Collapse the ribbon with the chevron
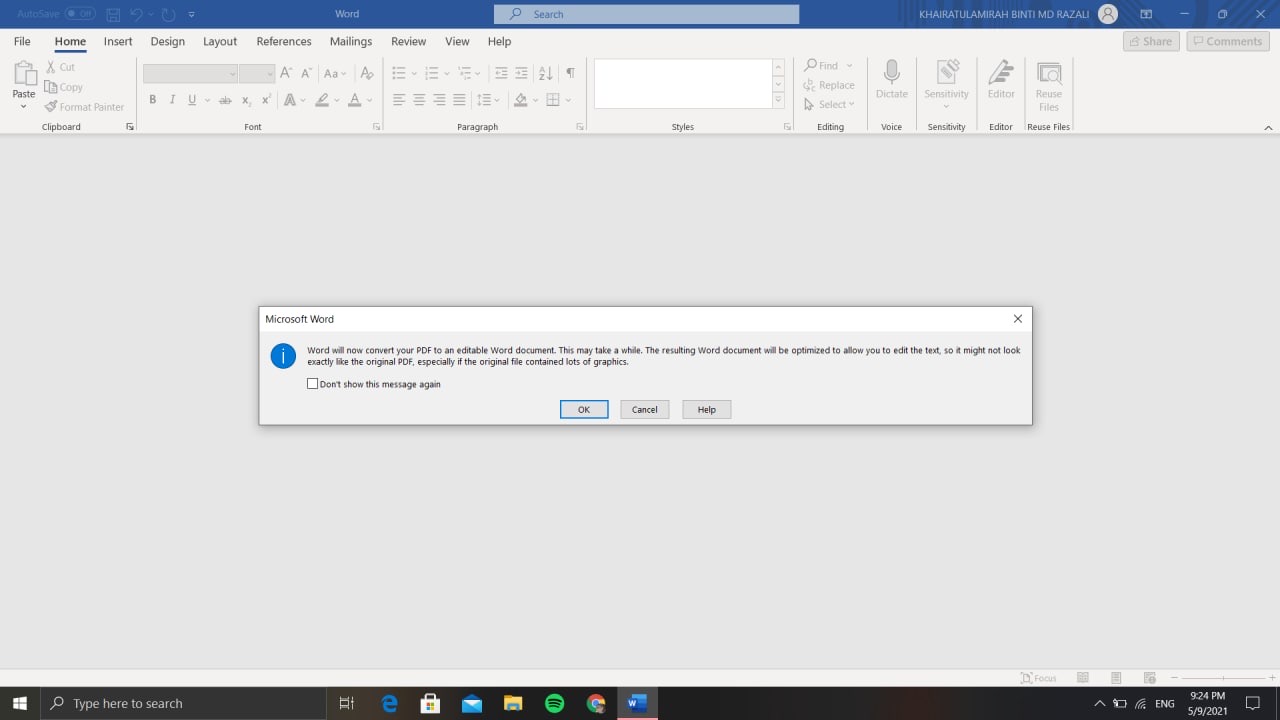Image resolution: width=1280 pixels, height=720 pixels. coord(1268,128)
